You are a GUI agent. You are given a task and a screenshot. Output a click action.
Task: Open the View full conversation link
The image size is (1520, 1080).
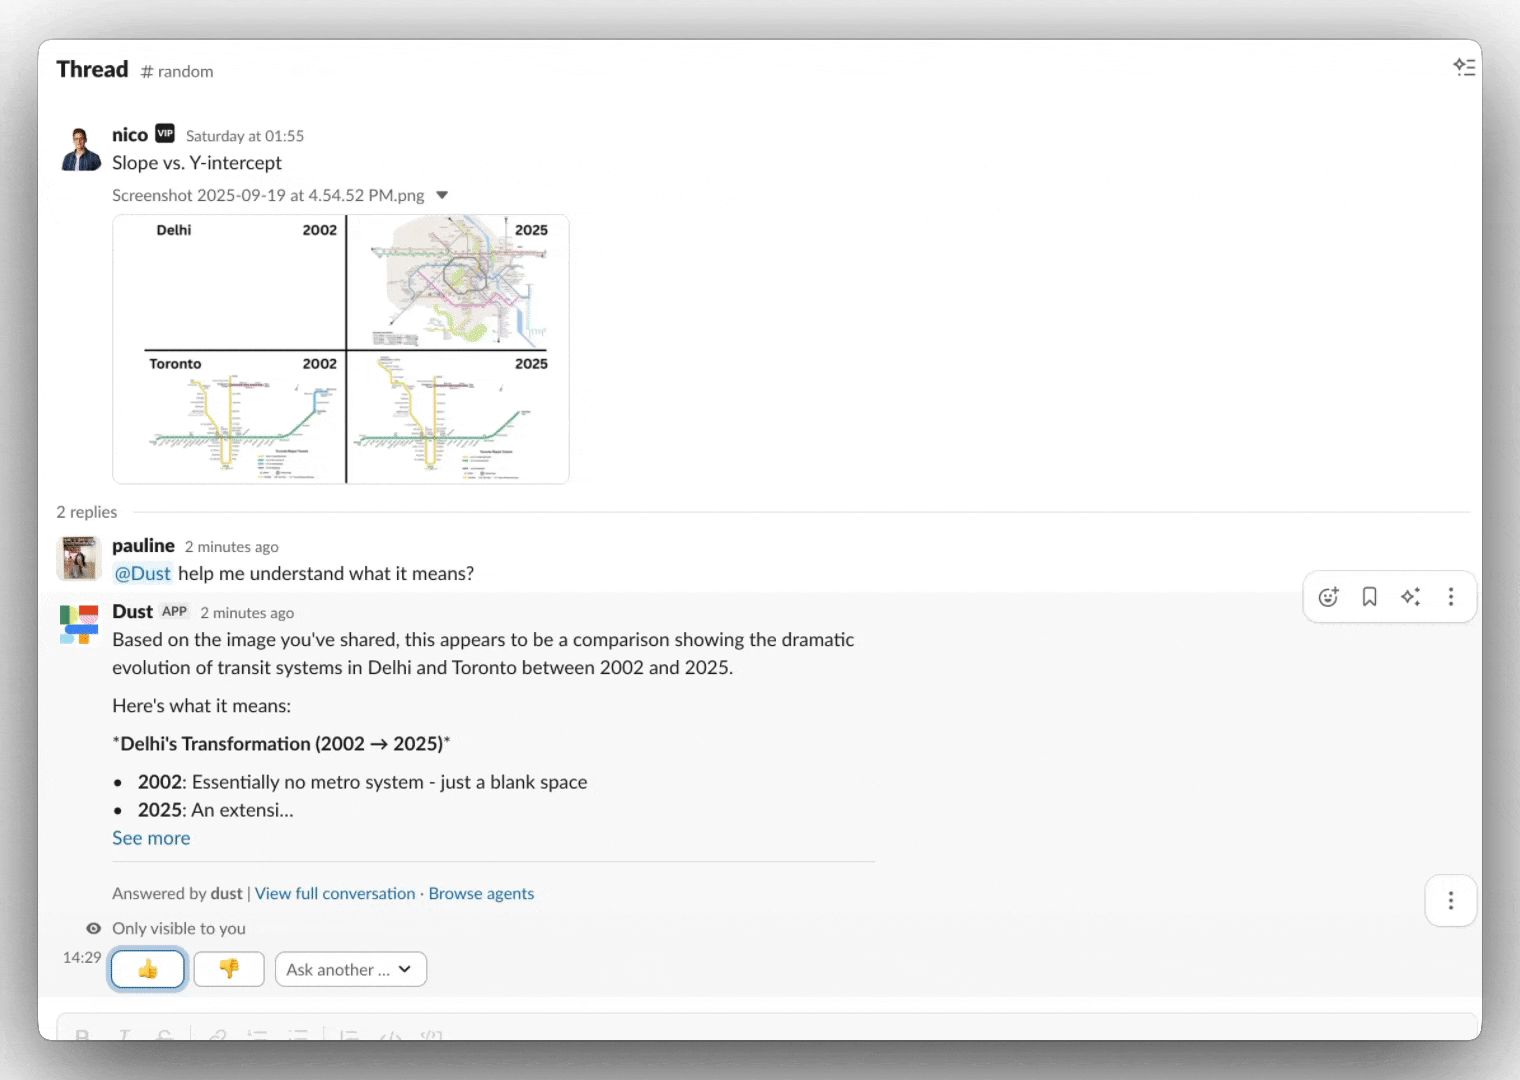click(335, 893)
